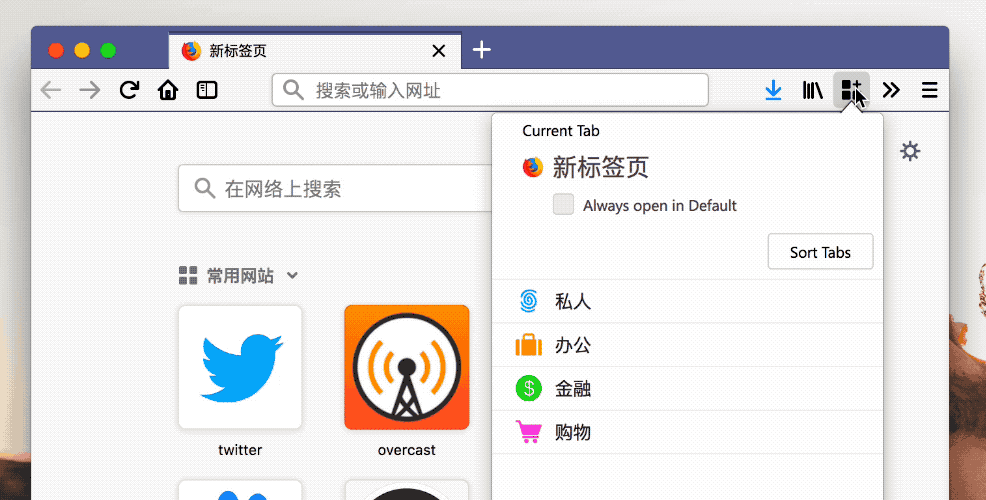The image size is (986, 500).
Task: Click the fingerprint icon for 私人
Action: coord(529,301)
